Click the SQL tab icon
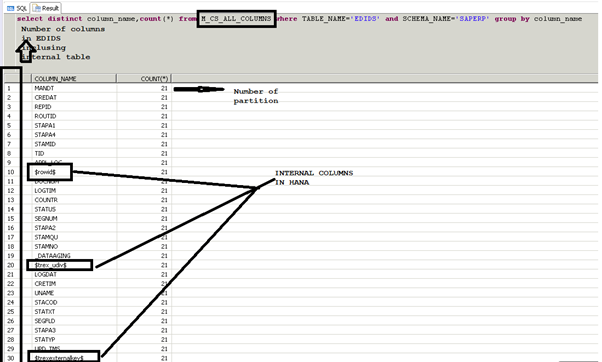Viewport: 602px width, 362px height. pyautogui.click(x=11, y=8)
